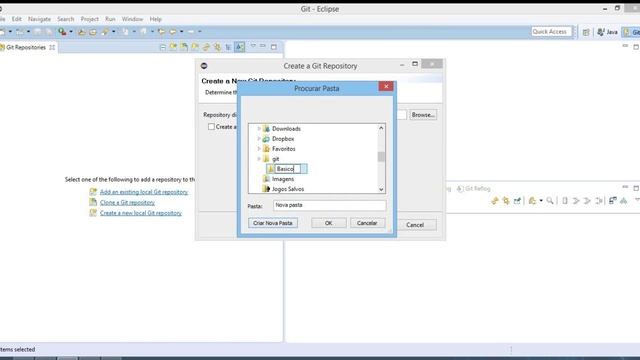Toggle Link with Selection icon in Git Repositories toolbar

(x=206, y=47)
